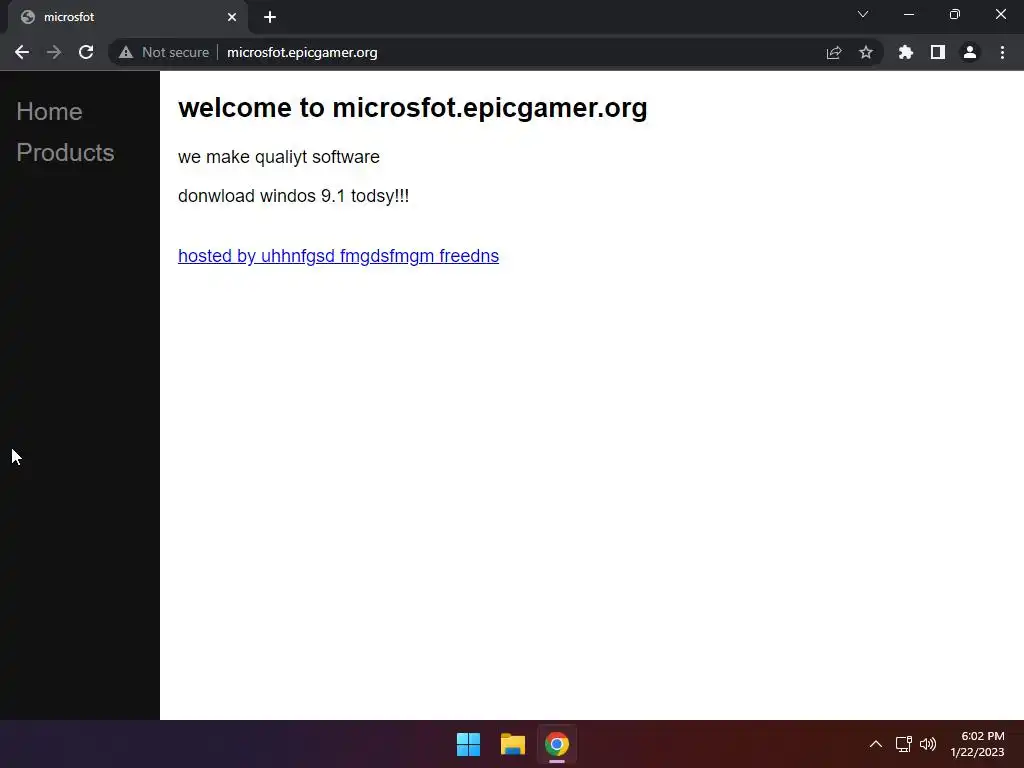Reload the microsfot page
The height and width of the screenshot is (768, 1024).
tap(86, 52)
